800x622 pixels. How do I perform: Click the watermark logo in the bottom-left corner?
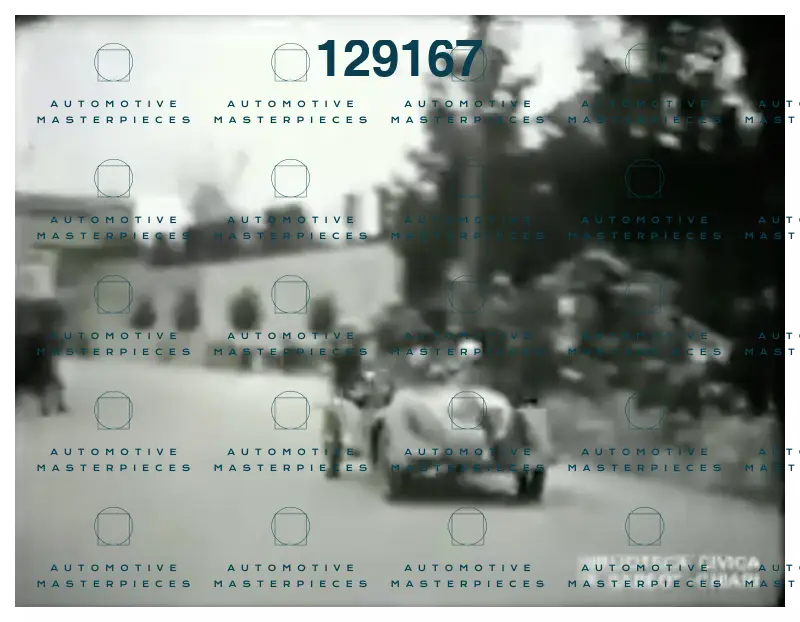point(113,527)
